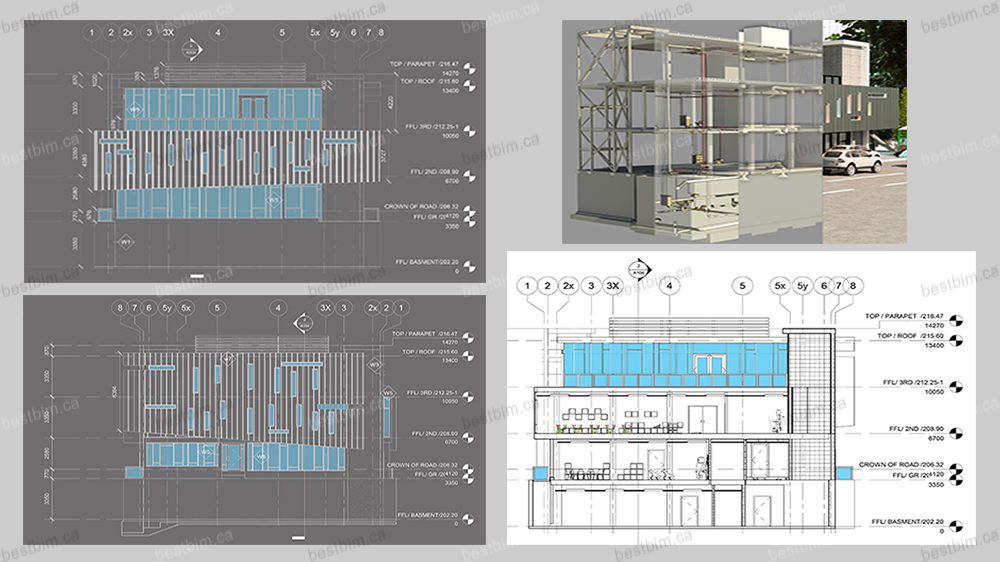1000x562 pixels.
Task: Select grid bubble 3X in lower gray elevation
Action: [x=325, y=307]
